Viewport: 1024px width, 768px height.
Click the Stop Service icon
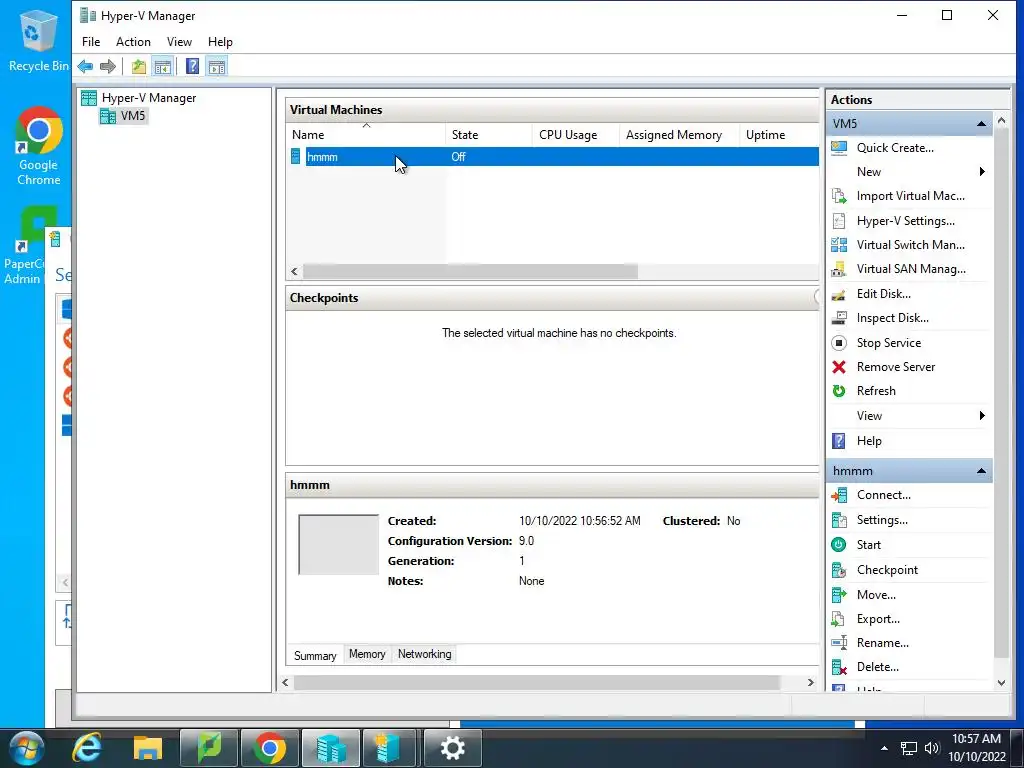(839, 343)
